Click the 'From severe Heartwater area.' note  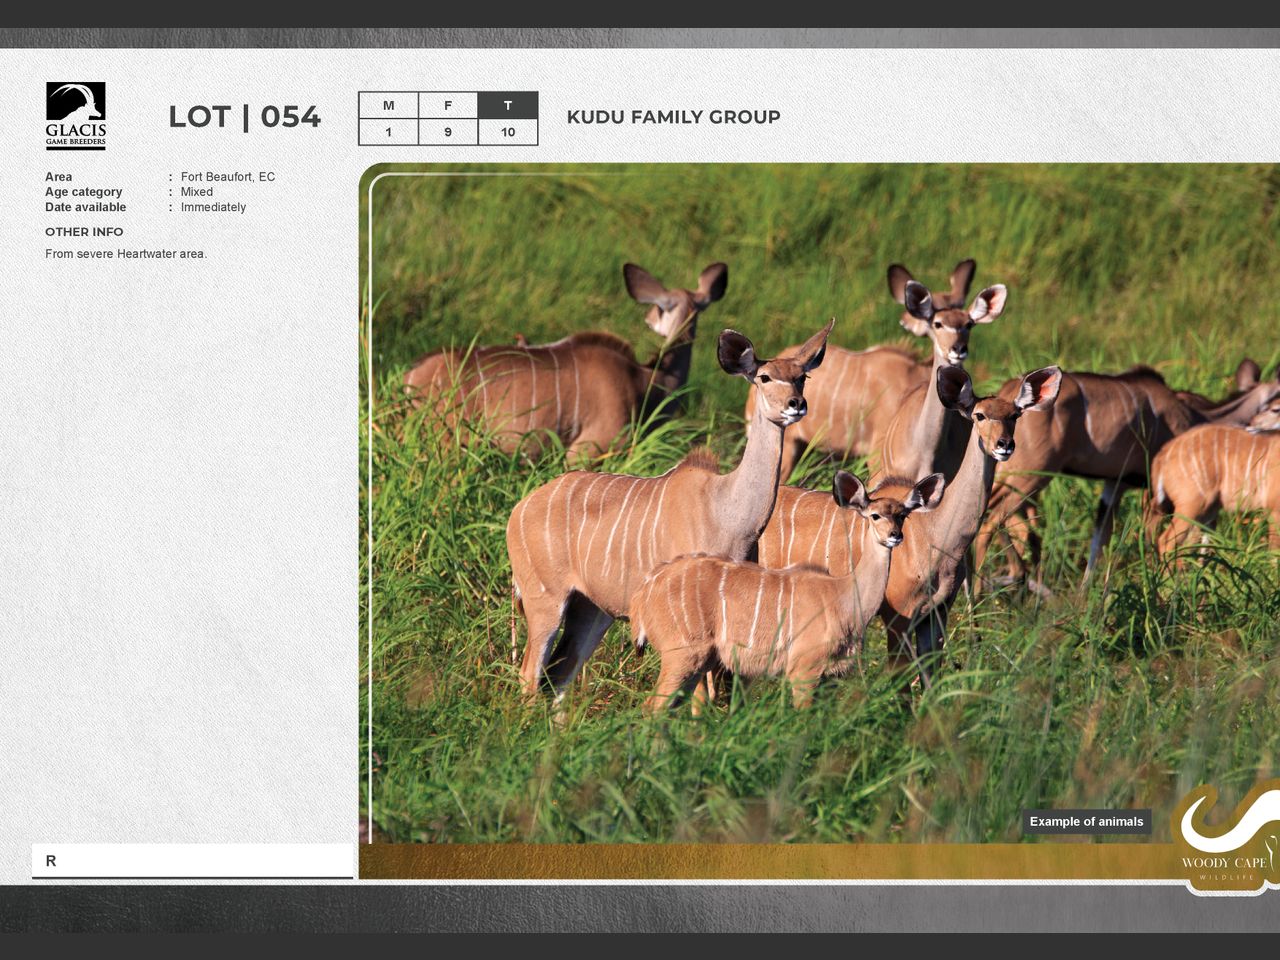click(x=126, y=254)
